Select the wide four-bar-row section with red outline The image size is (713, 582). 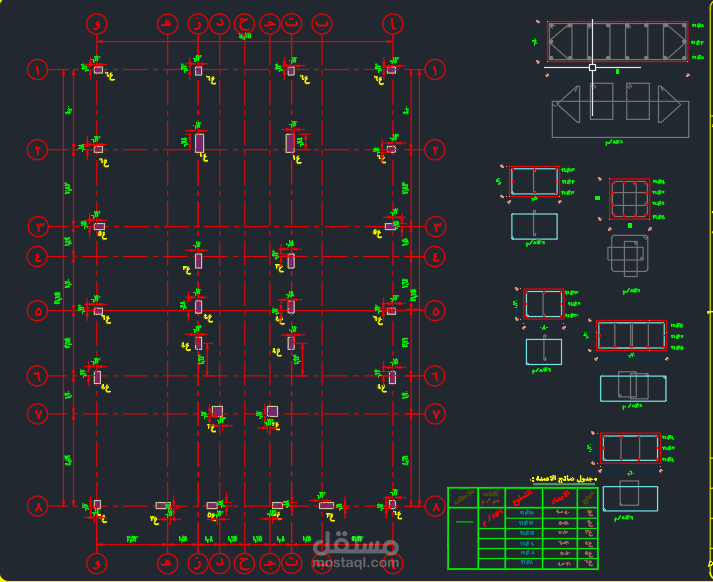632,336
